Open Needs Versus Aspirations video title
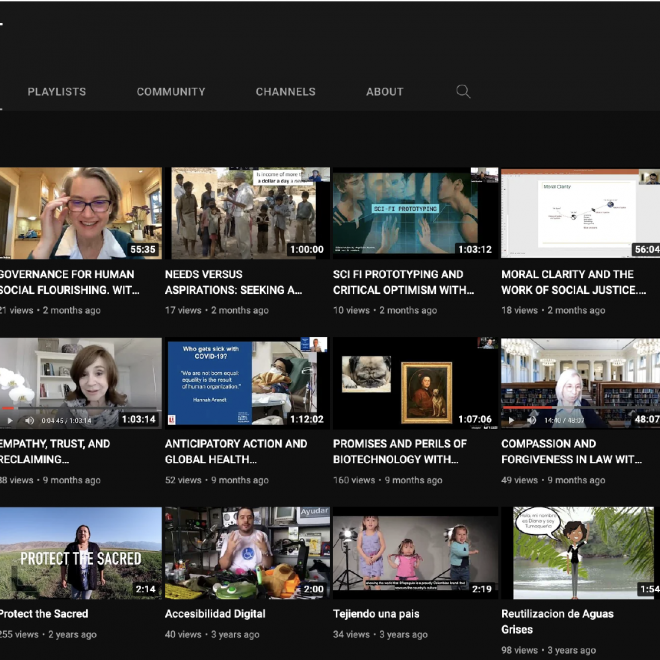Viewport: 660px width, 660px height. (233, 282)
